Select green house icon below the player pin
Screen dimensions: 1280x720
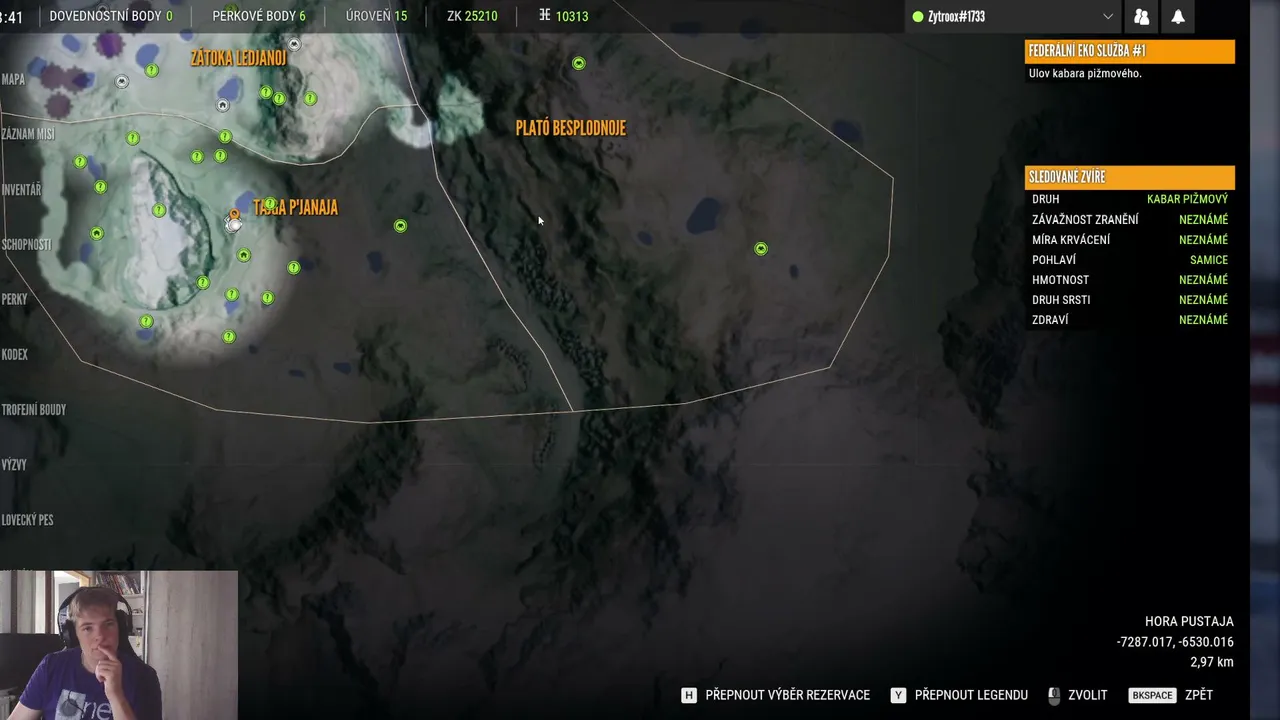tap(243, 255)
